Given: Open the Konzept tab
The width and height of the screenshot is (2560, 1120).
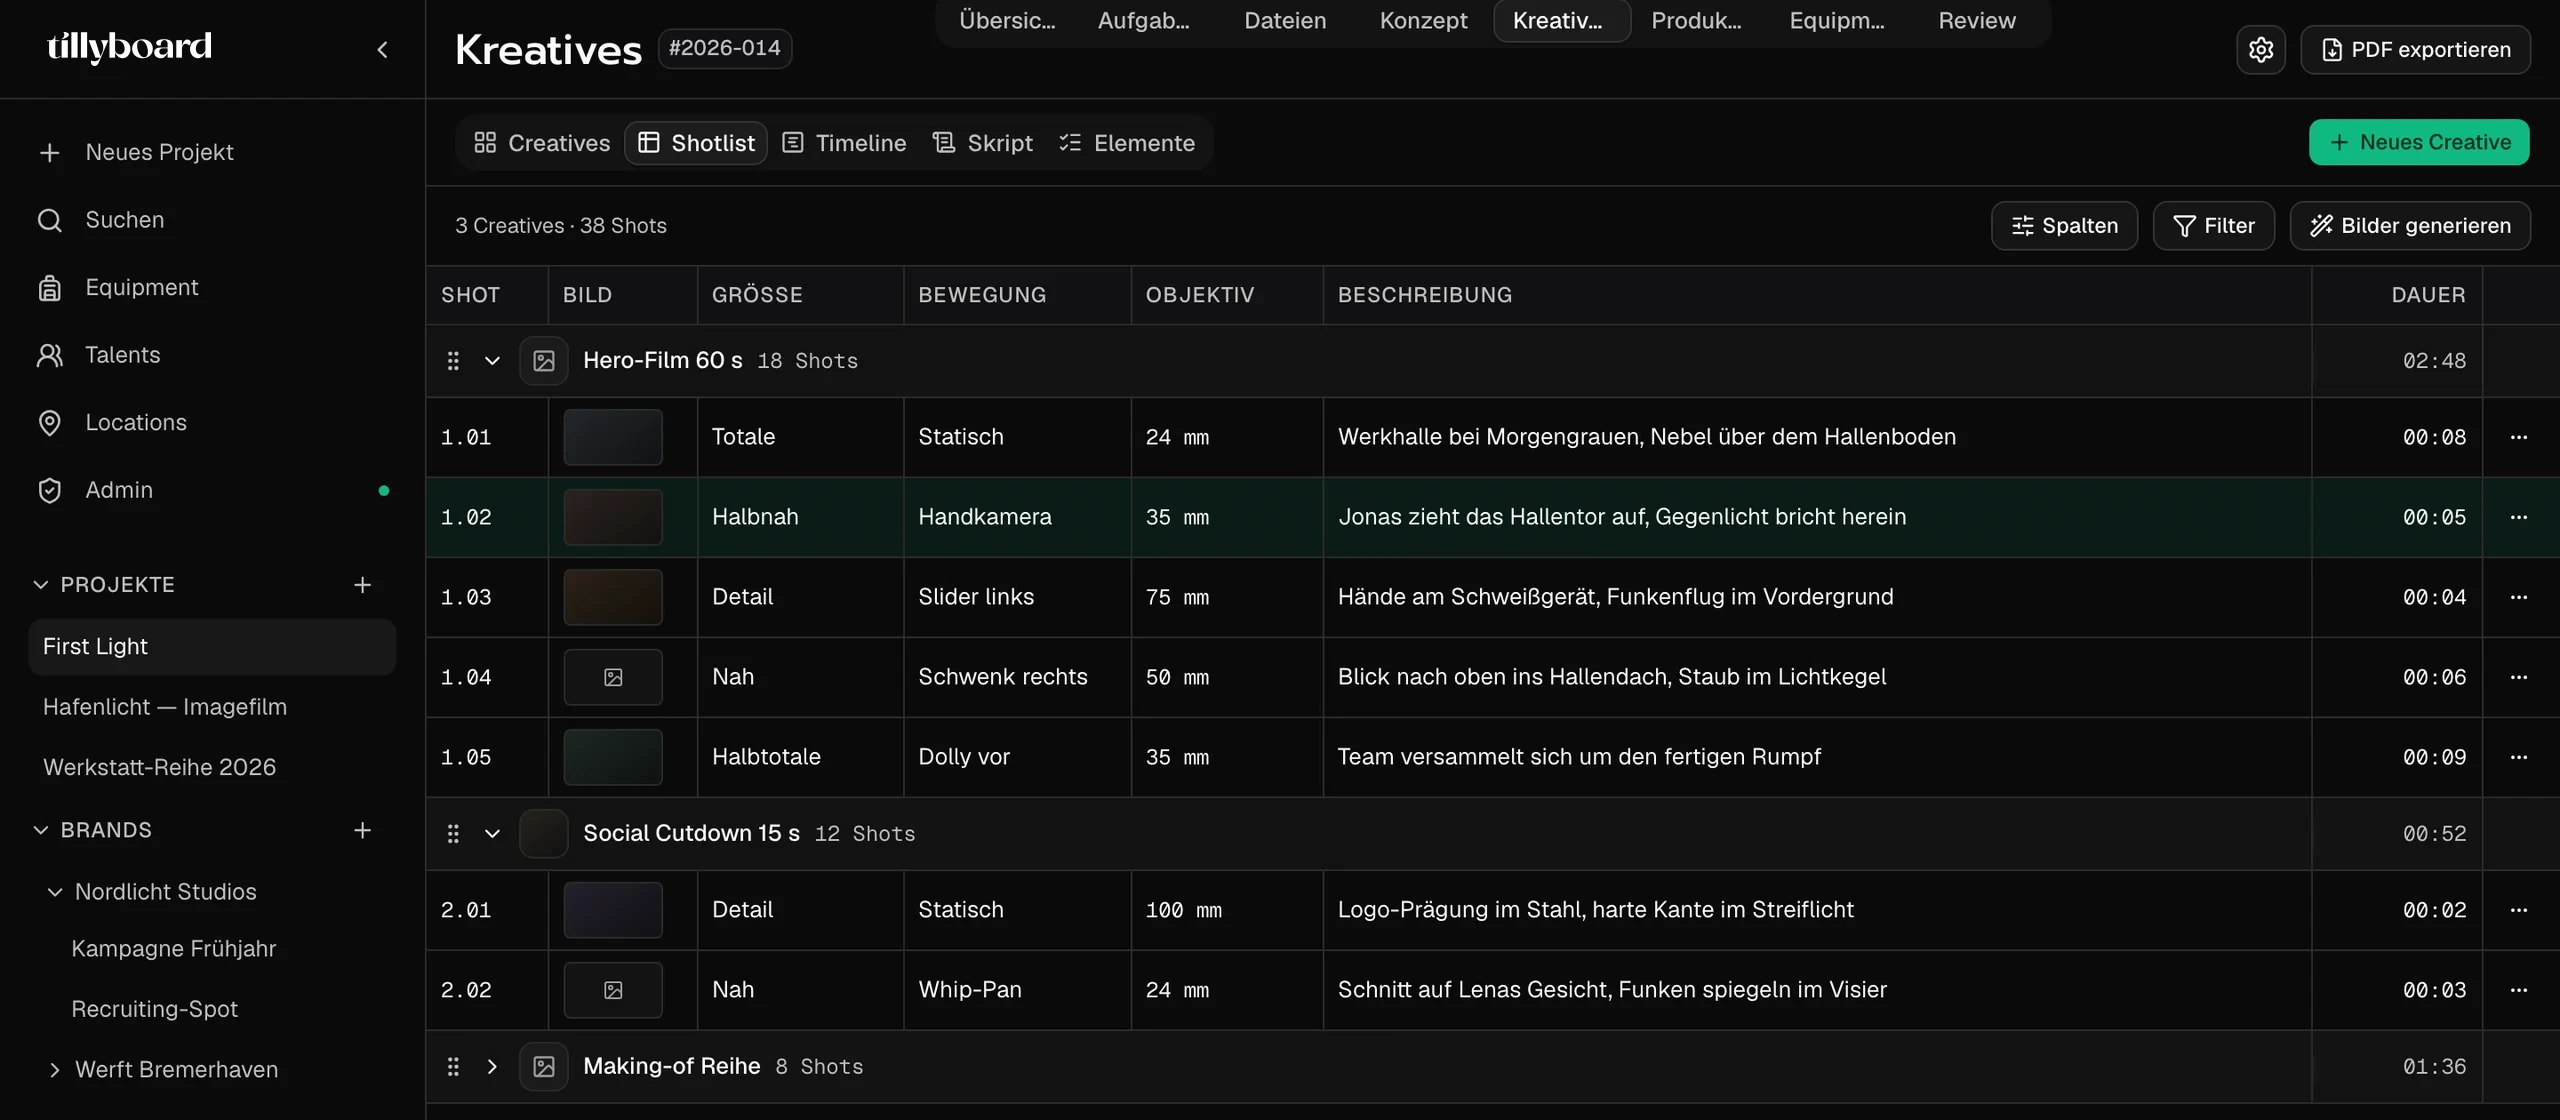Looking at the screenshot, I should (x=1423, y=21).
